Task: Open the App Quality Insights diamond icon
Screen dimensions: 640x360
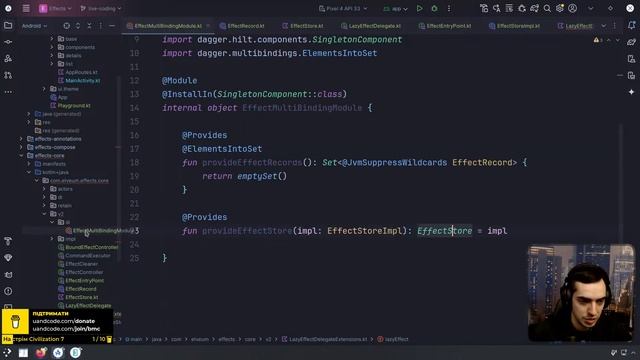Action: (8, 258)
